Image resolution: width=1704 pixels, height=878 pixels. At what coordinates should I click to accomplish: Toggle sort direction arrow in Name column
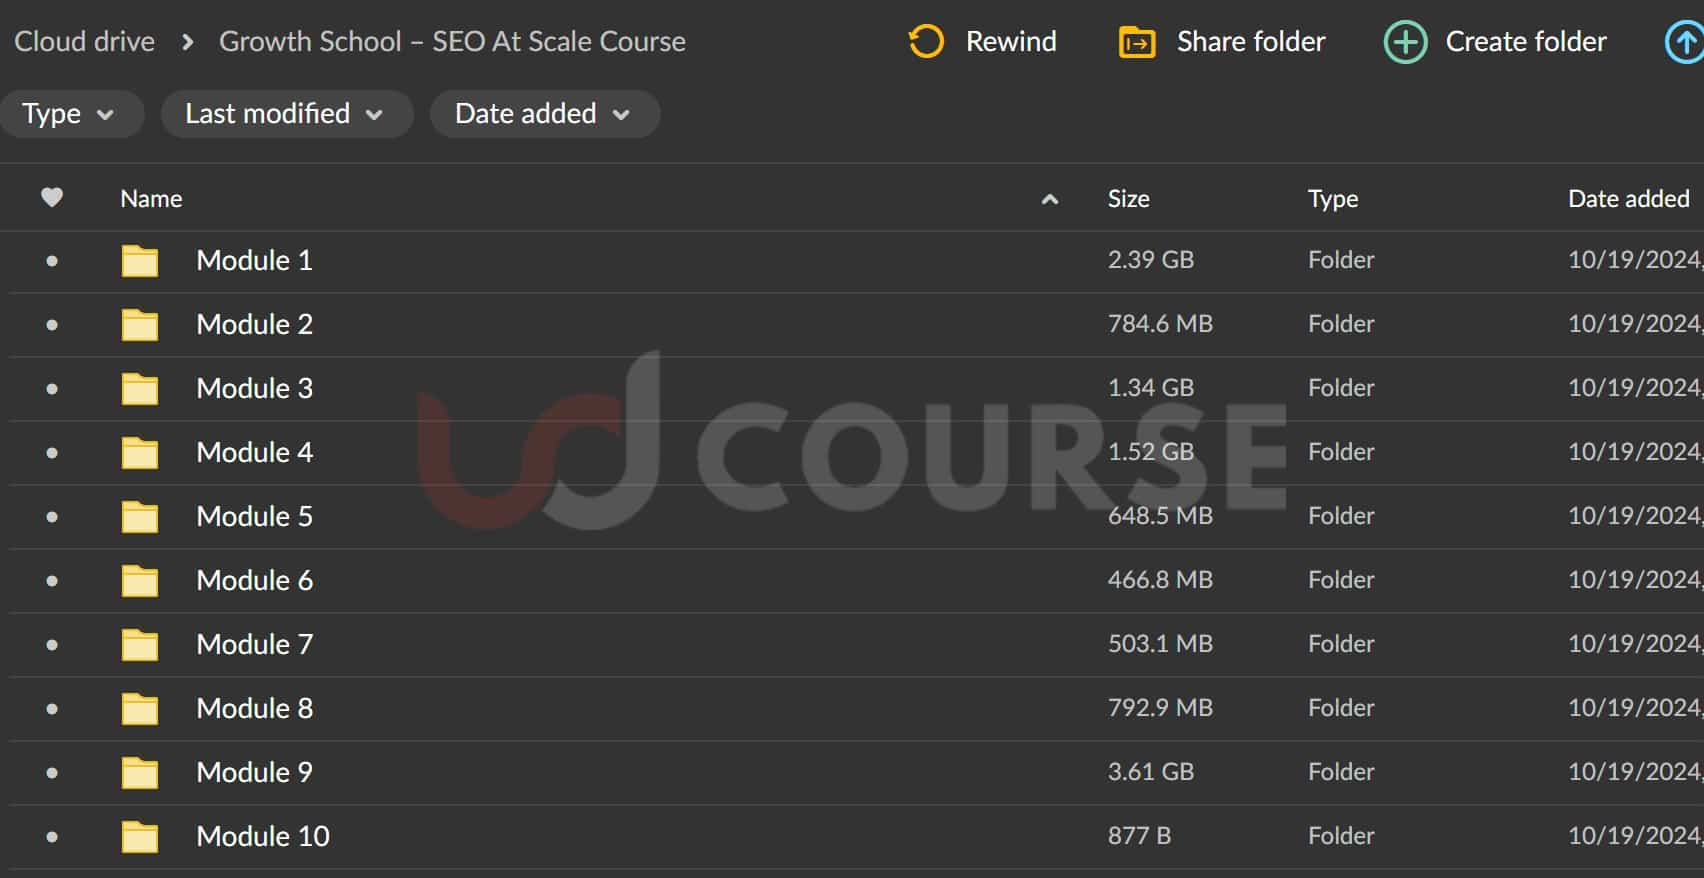tap(1050, 199)
